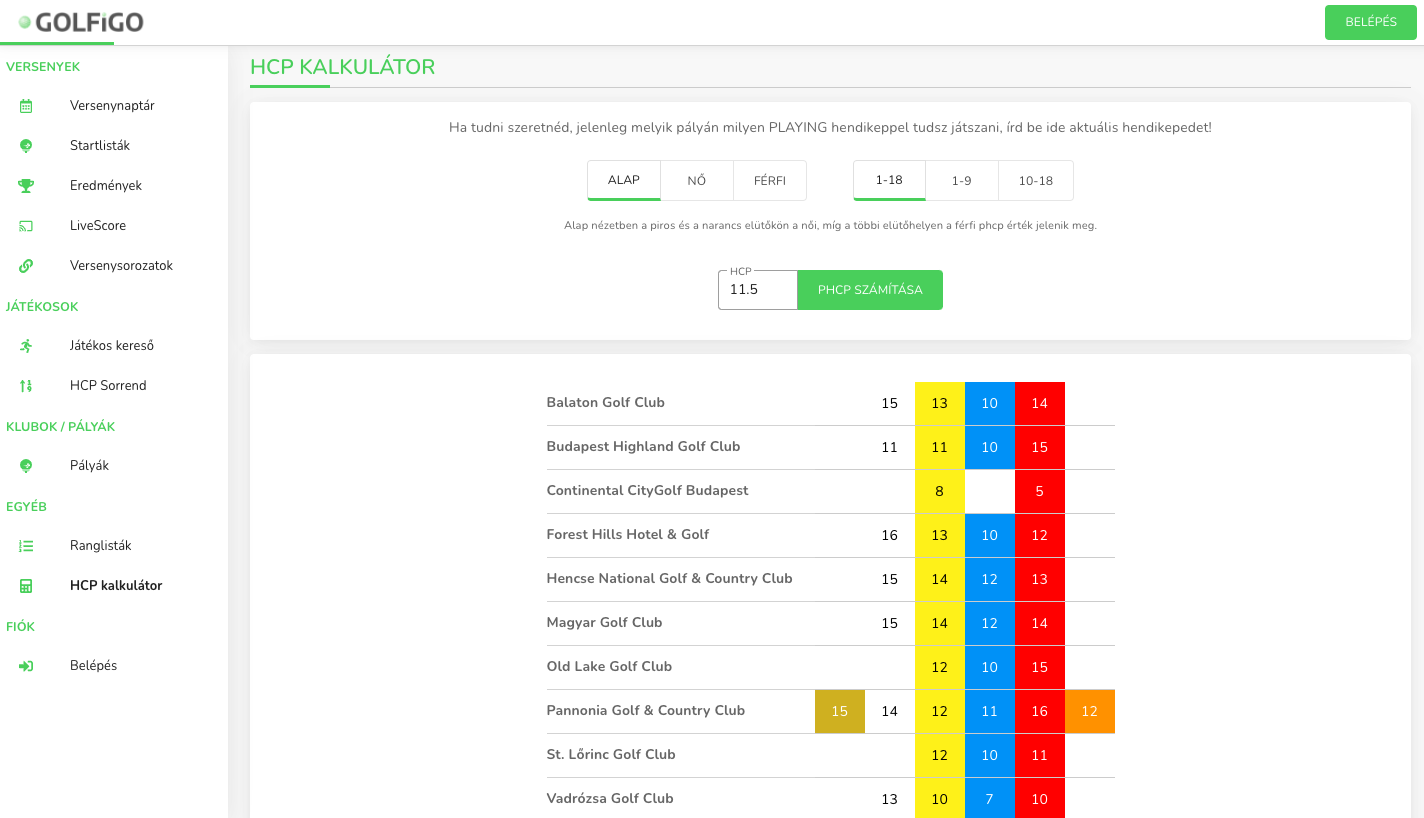Switch to the NŐ view
The width and height of the screenshot is (1424, 818).
click(697, 181)
